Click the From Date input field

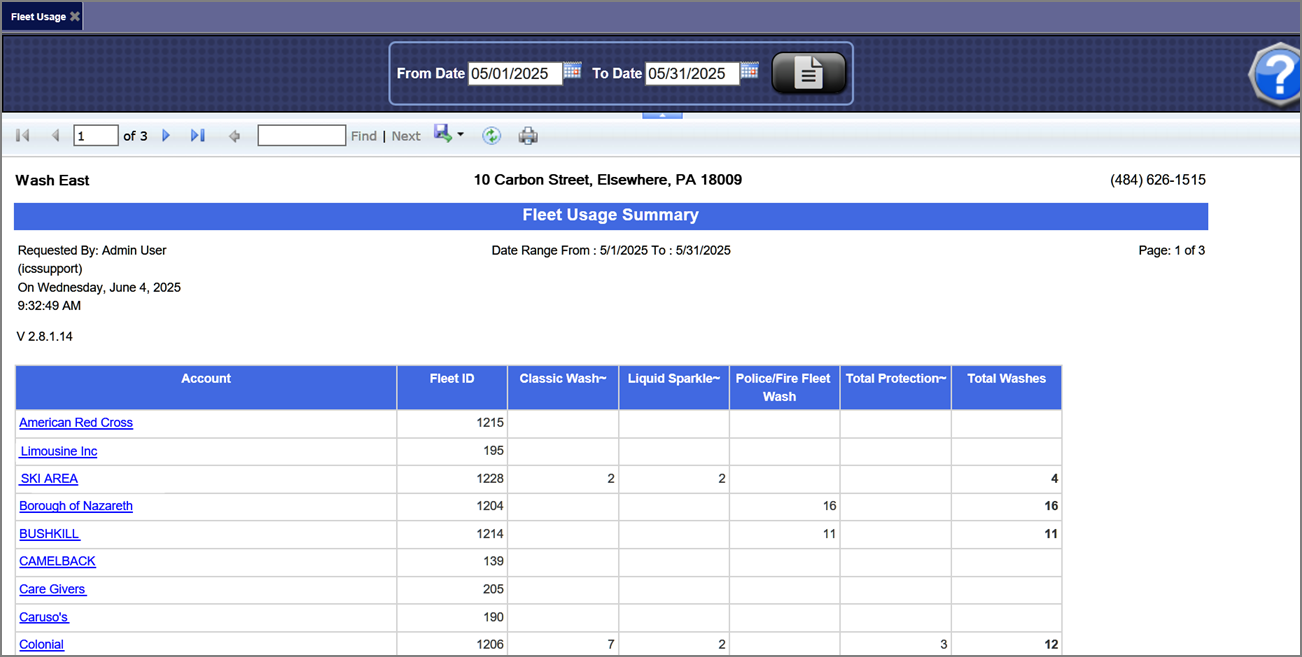point(515,74)
